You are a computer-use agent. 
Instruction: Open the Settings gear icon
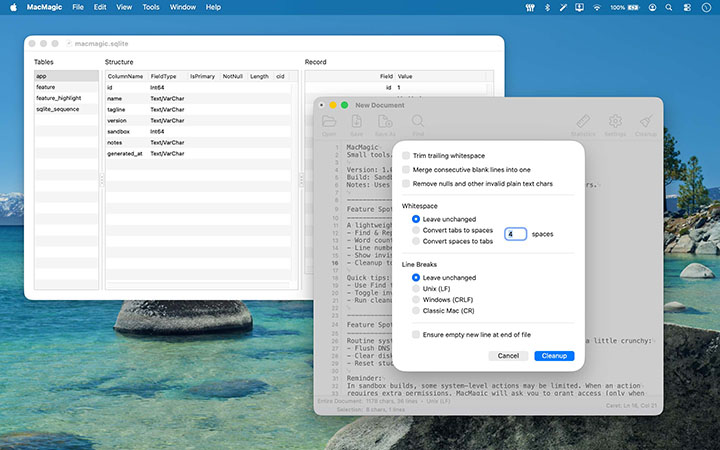tap(615, 122)
